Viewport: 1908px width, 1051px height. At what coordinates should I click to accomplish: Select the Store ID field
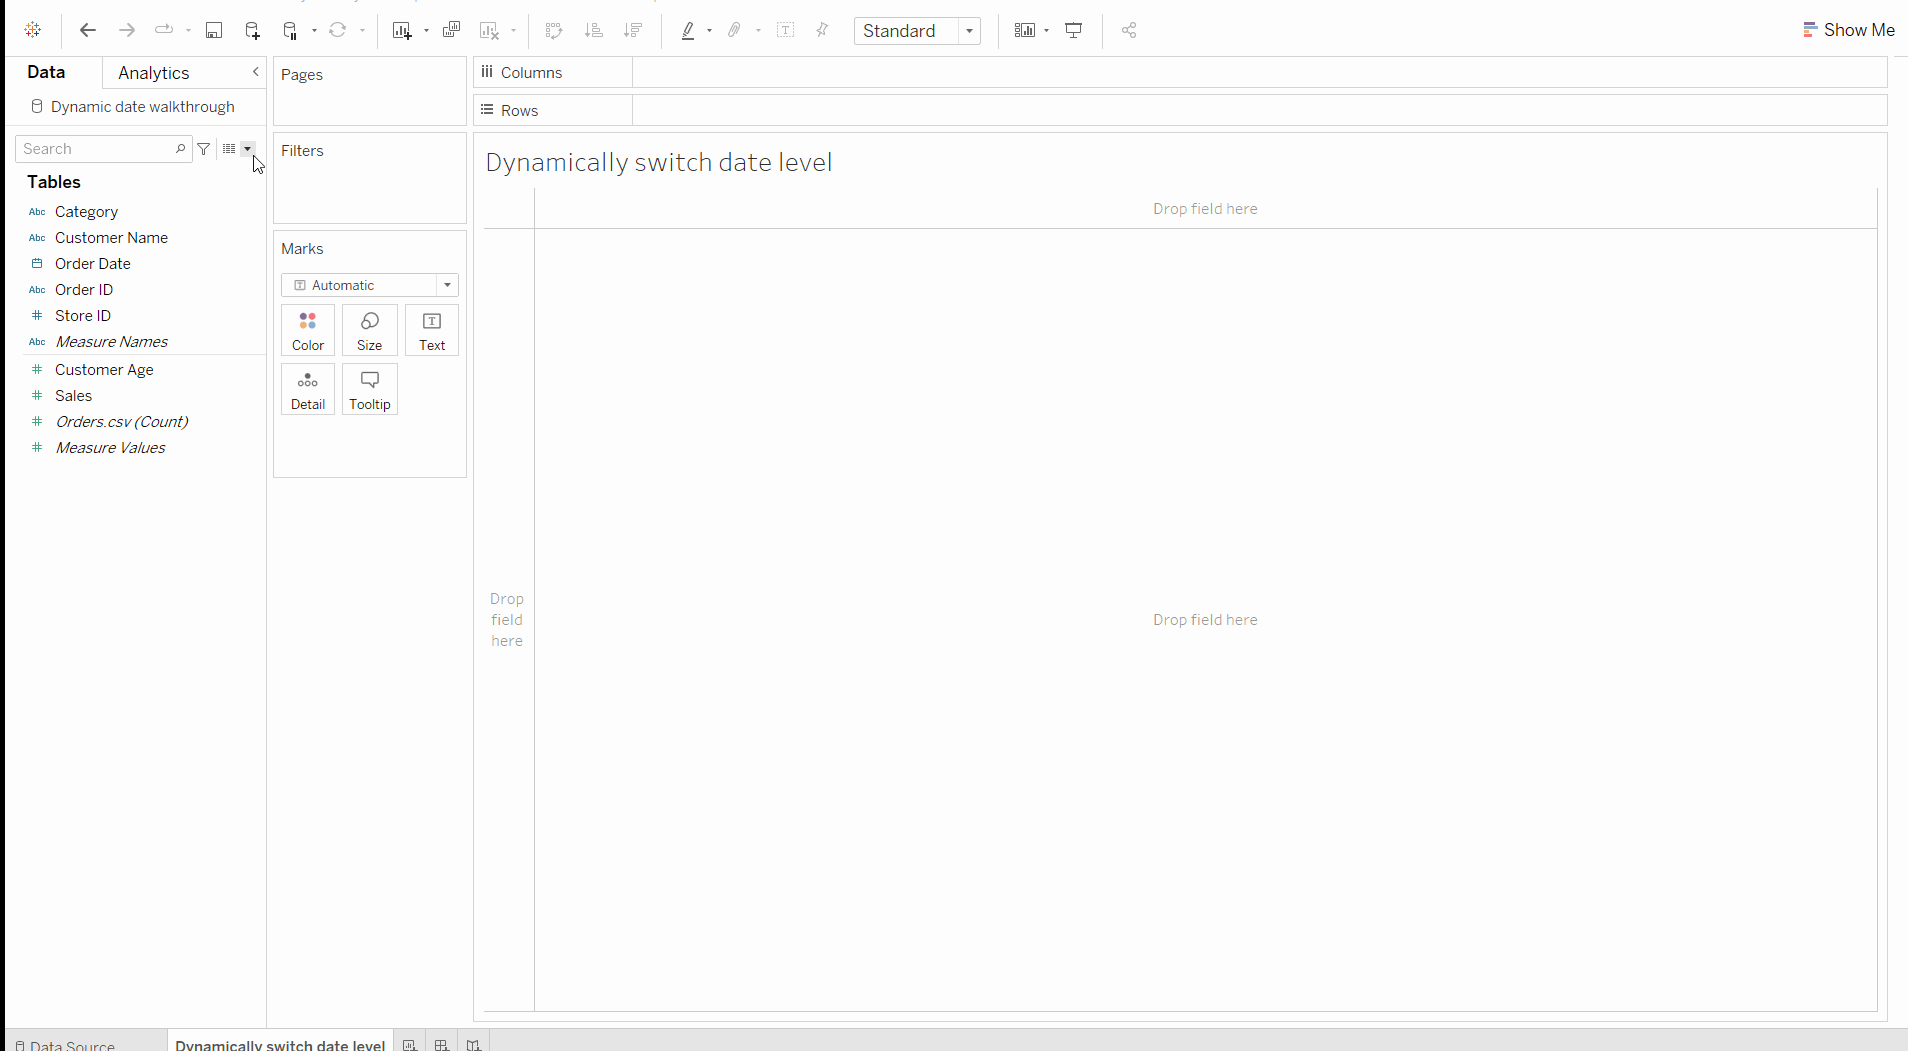(x=82, y=316)
